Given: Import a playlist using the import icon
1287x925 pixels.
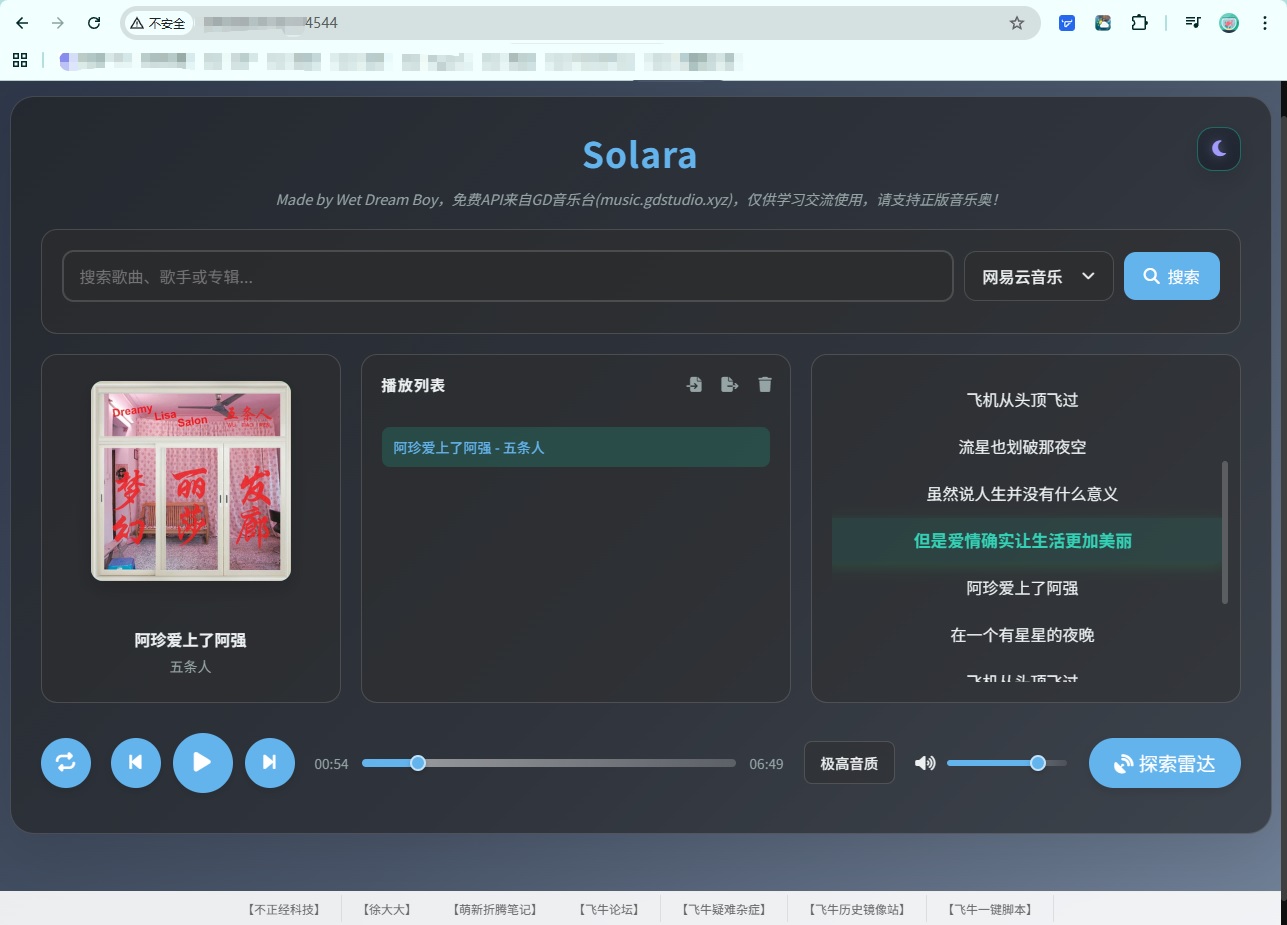Looking at the screenshot, I should tap(694, 384).
